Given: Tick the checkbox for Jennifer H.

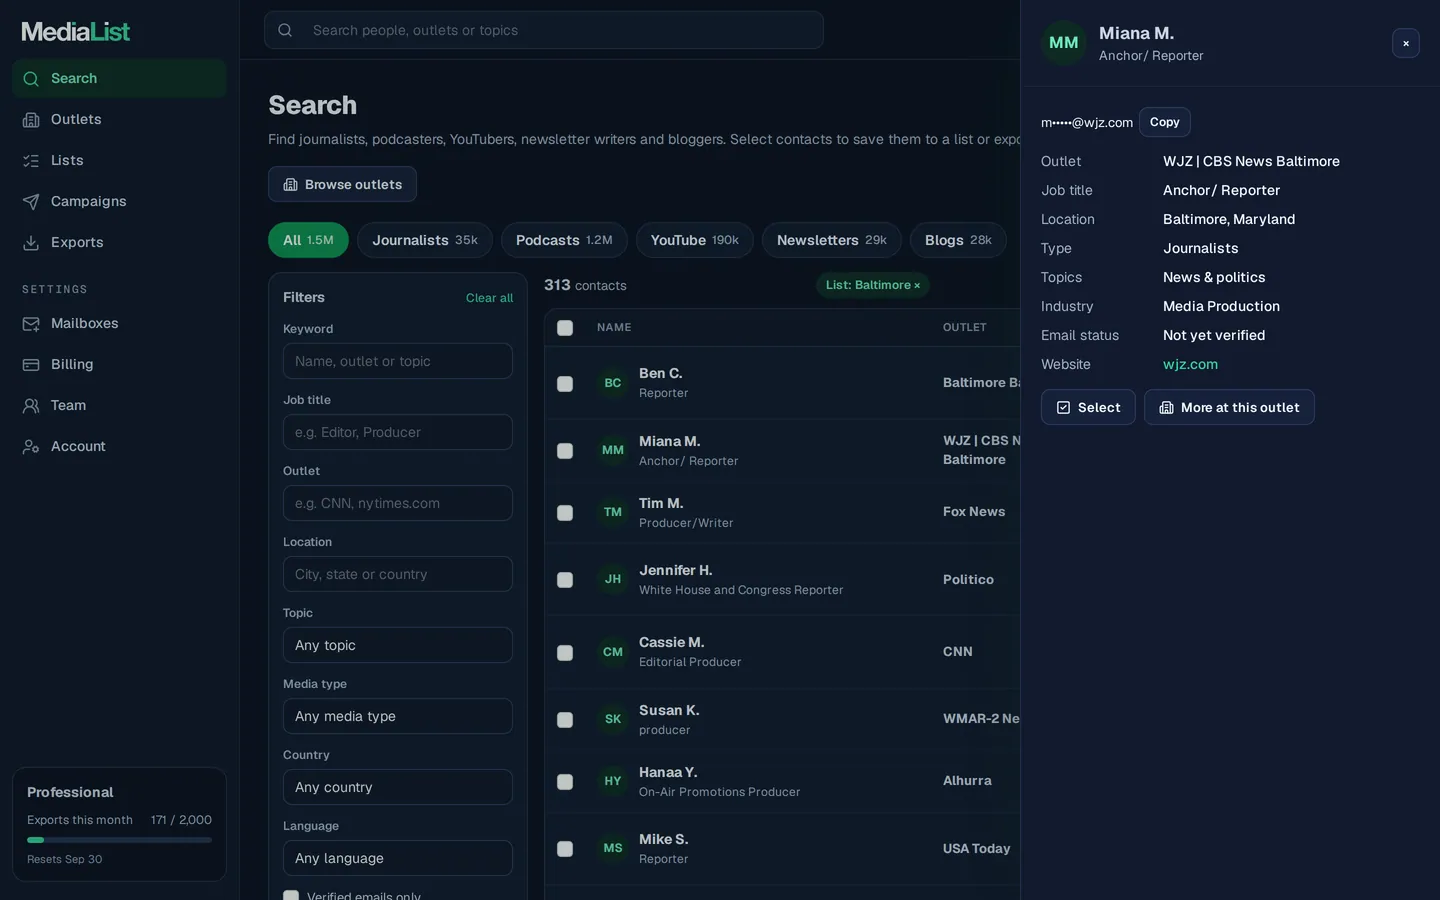Looking at the screenshot, I should coord(565,580).
